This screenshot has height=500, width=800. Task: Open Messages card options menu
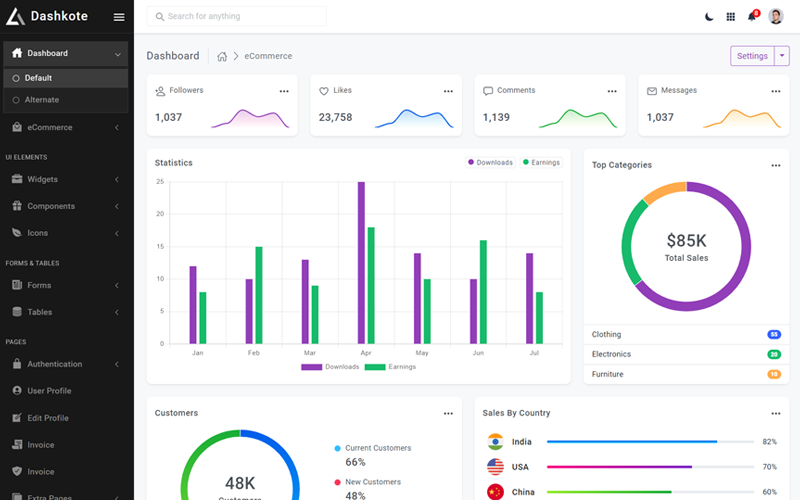776,91
